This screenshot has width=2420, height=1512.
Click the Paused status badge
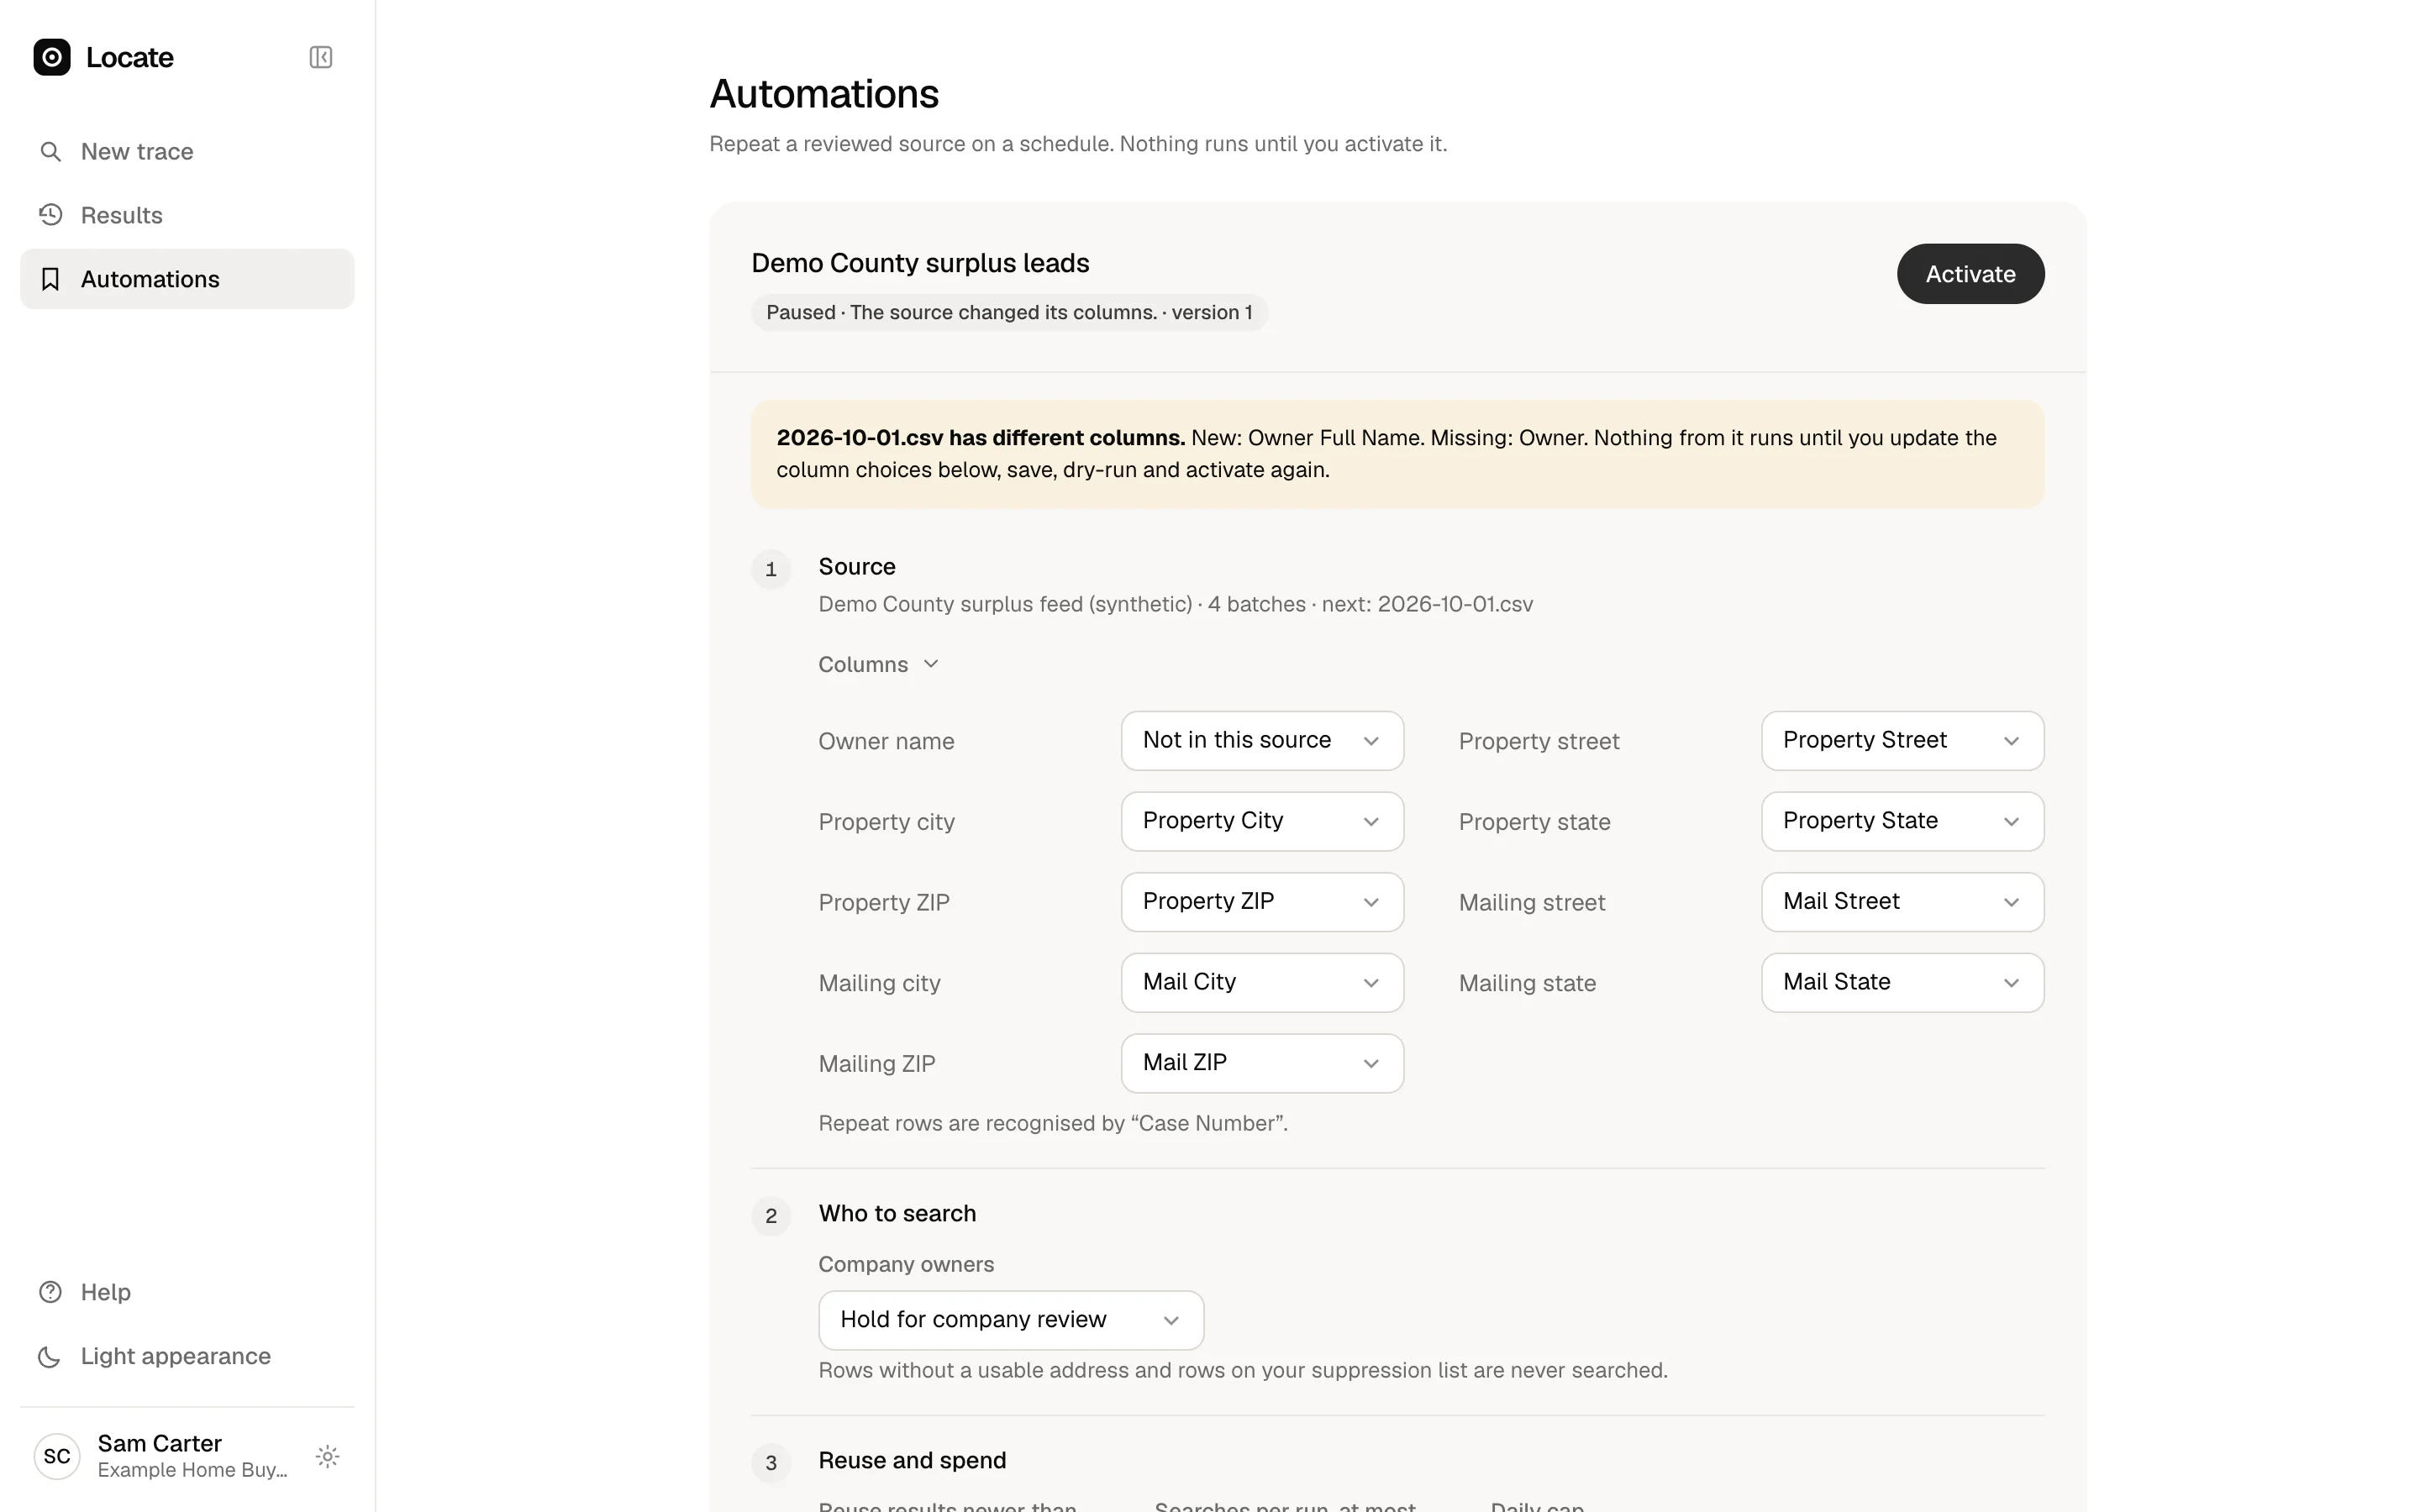[x=1009, y=312]
